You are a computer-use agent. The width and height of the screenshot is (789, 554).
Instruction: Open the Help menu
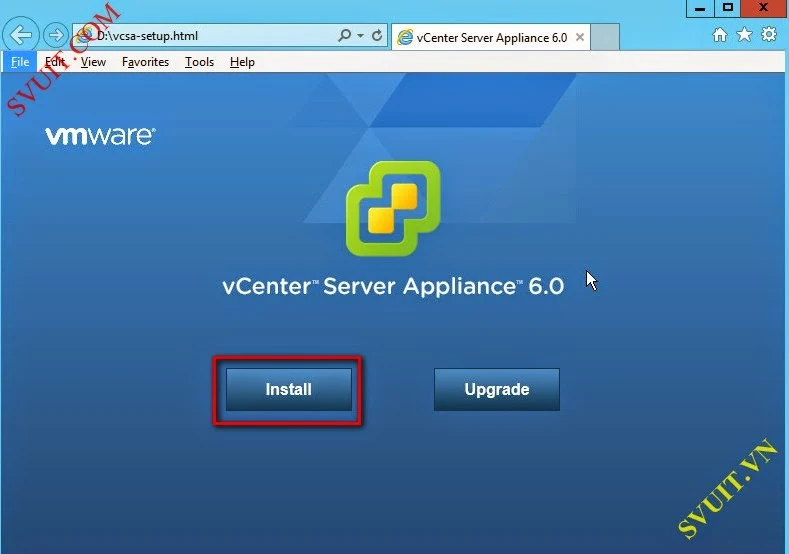tap(242, 62)
